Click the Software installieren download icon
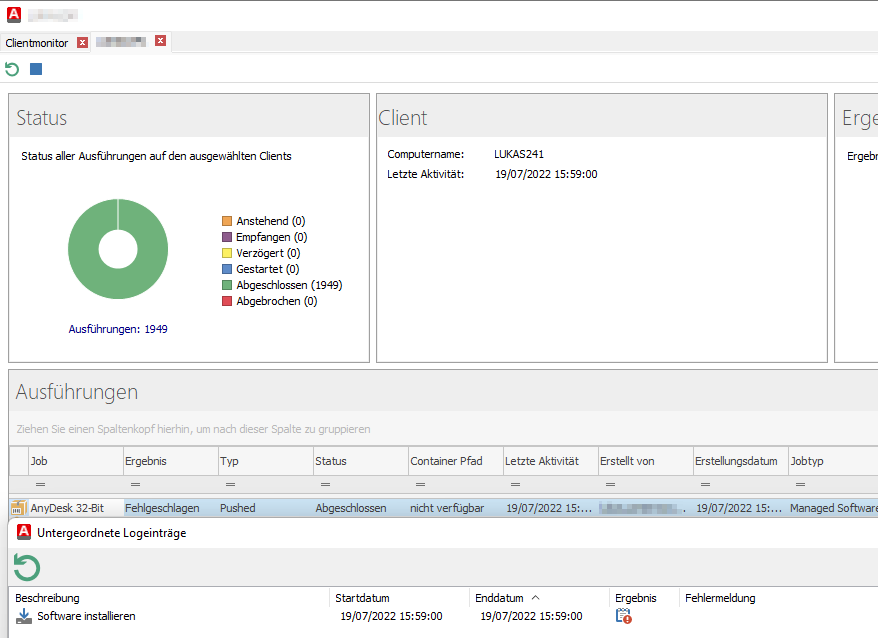 [24, 616]
